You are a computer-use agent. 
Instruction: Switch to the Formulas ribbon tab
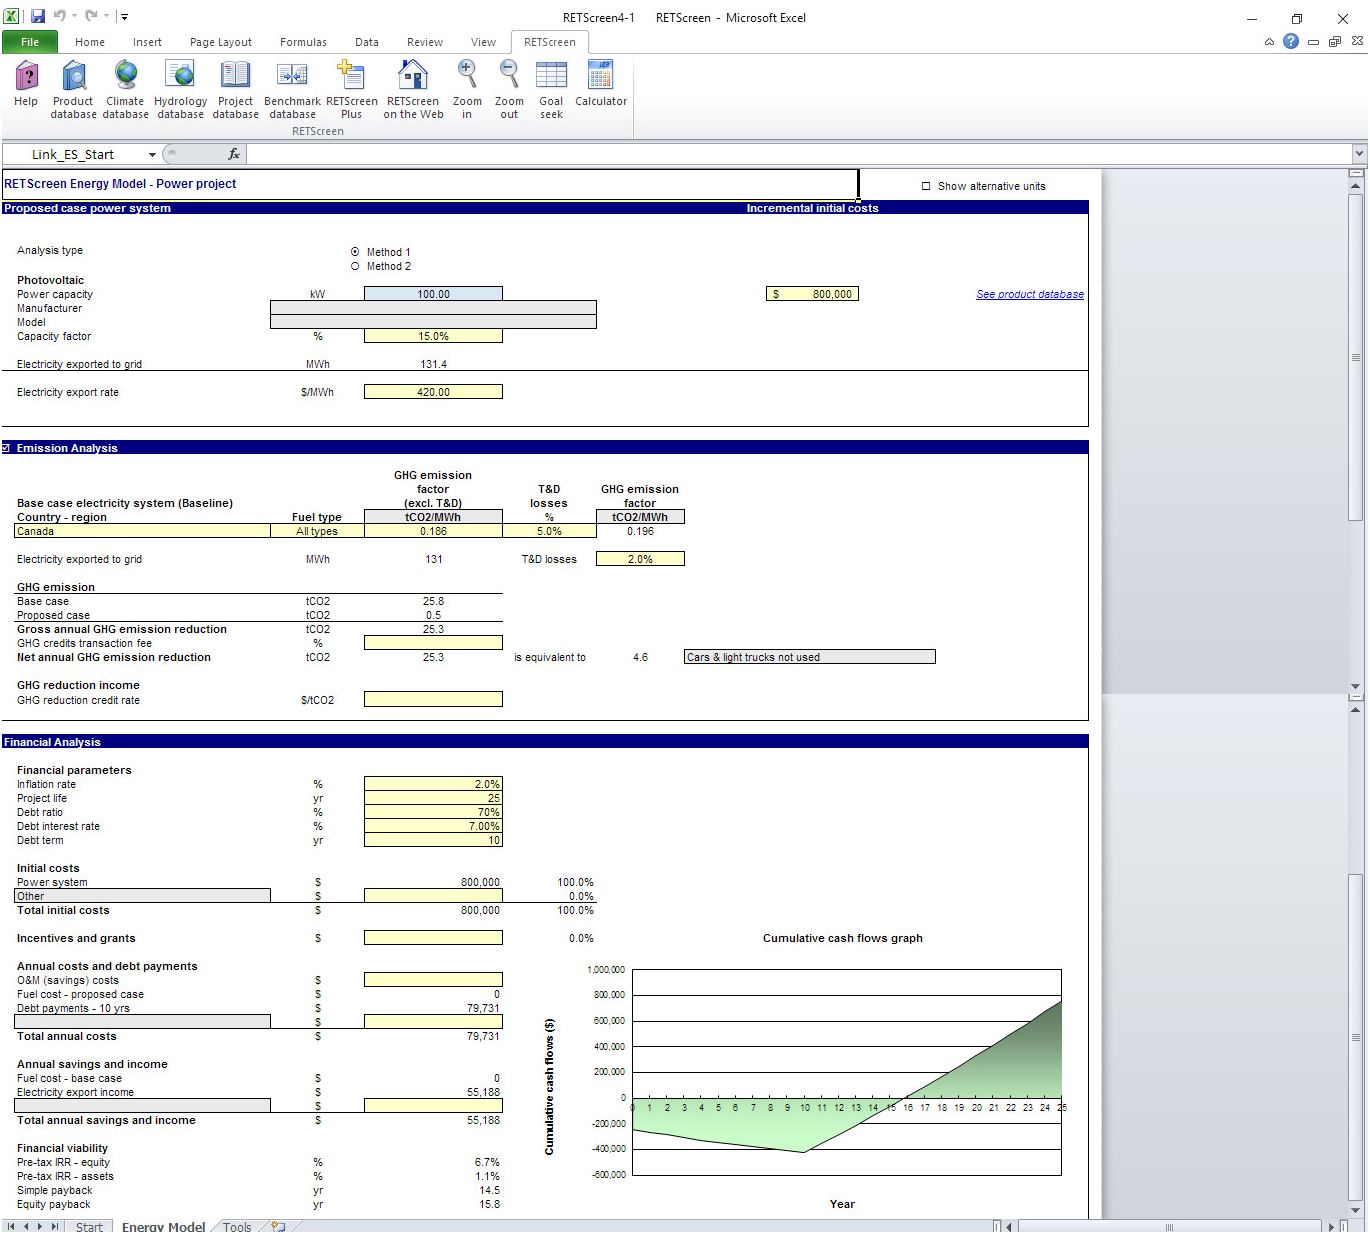(303, 42)
